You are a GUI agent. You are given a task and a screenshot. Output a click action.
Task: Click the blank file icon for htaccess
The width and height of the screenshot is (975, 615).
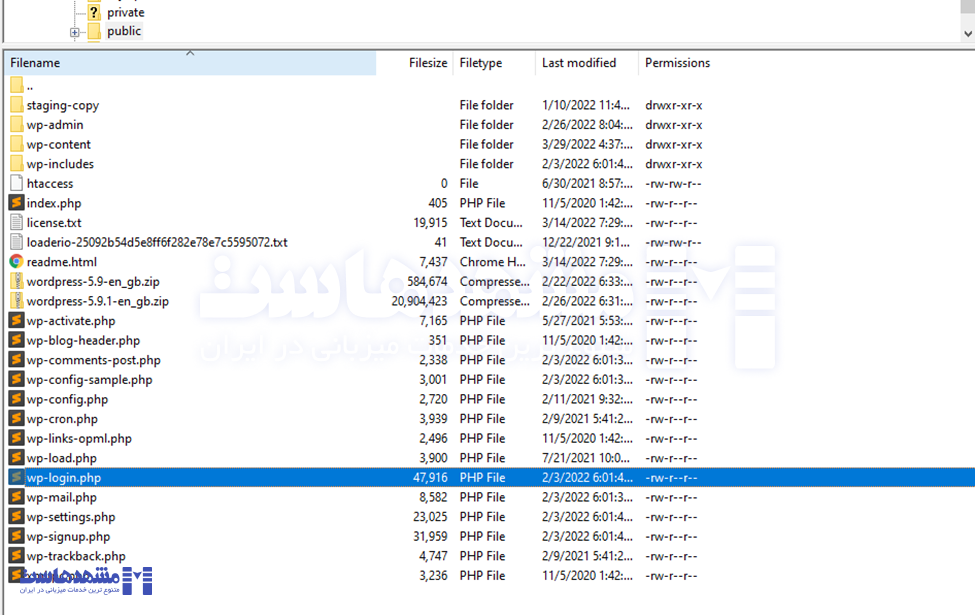coord(16,184)
